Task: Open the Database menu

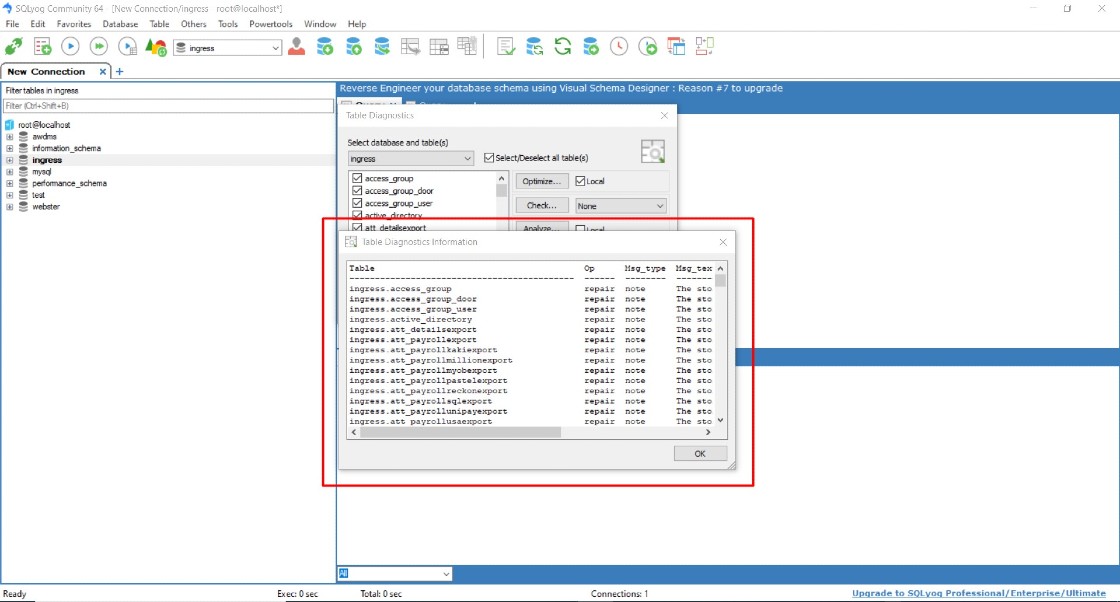Action: pyautogui.click(x=120, y=24)
